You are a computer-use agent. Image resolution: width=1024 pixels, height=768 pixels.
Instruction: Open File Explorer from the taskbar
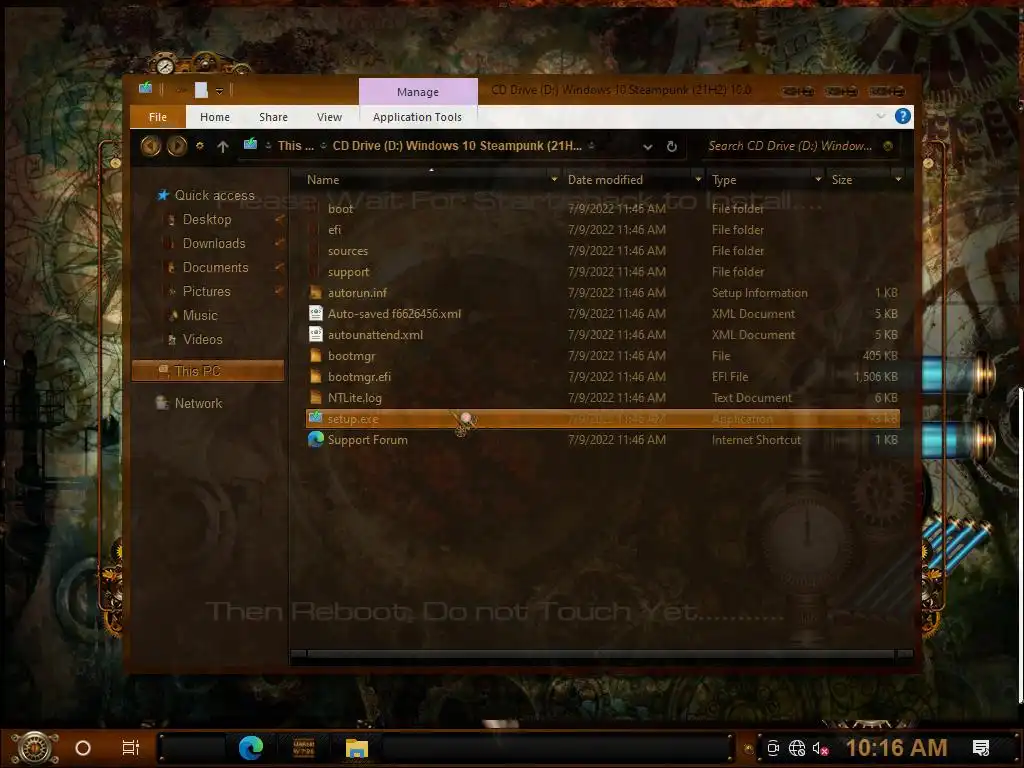[357, 748]
